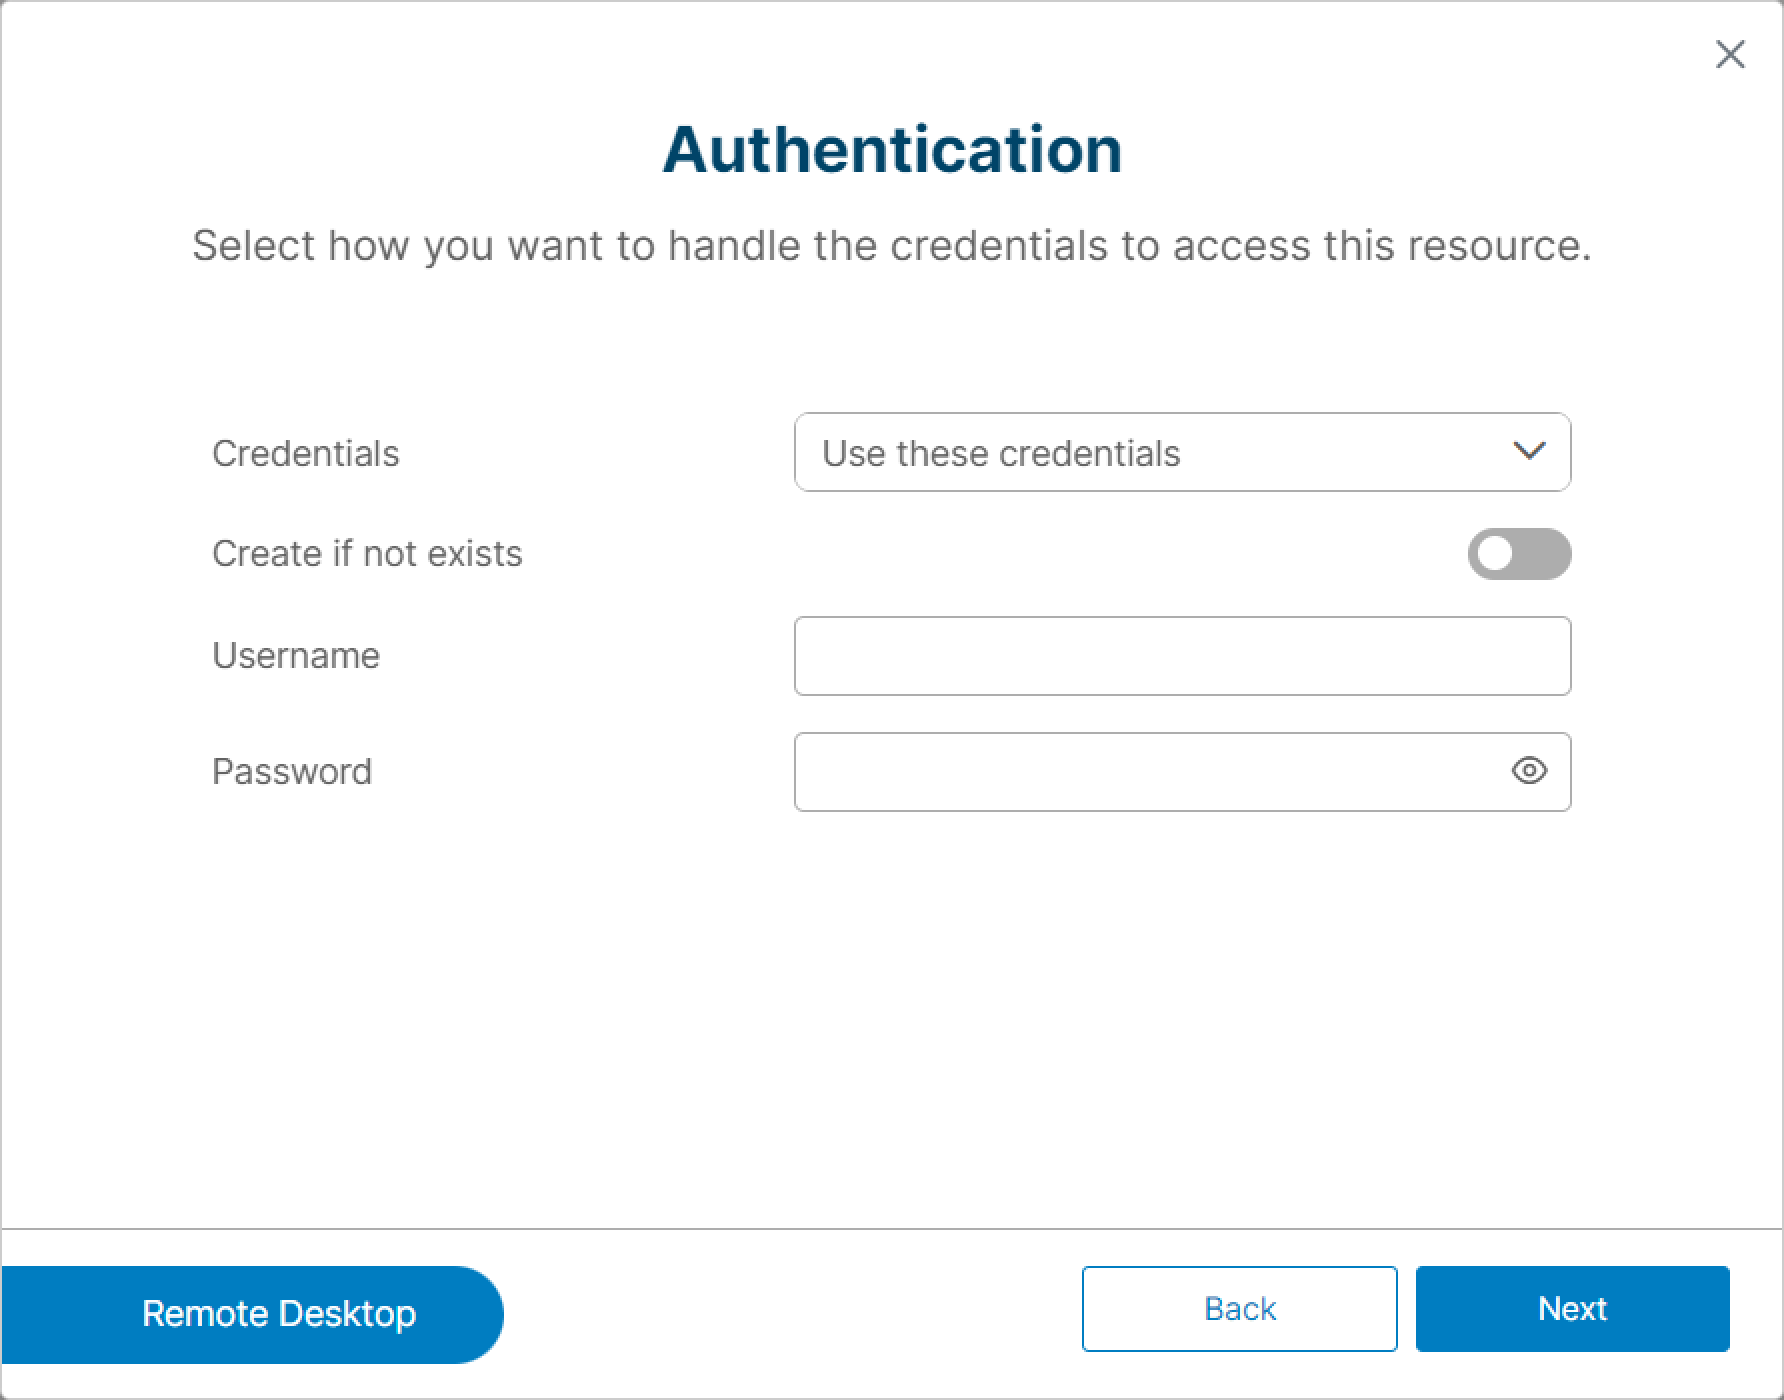Click the gray track of the toggle switch
Image resolution: width=1784 pixels, height=1400 pixels.
(x=1542, y=554)
